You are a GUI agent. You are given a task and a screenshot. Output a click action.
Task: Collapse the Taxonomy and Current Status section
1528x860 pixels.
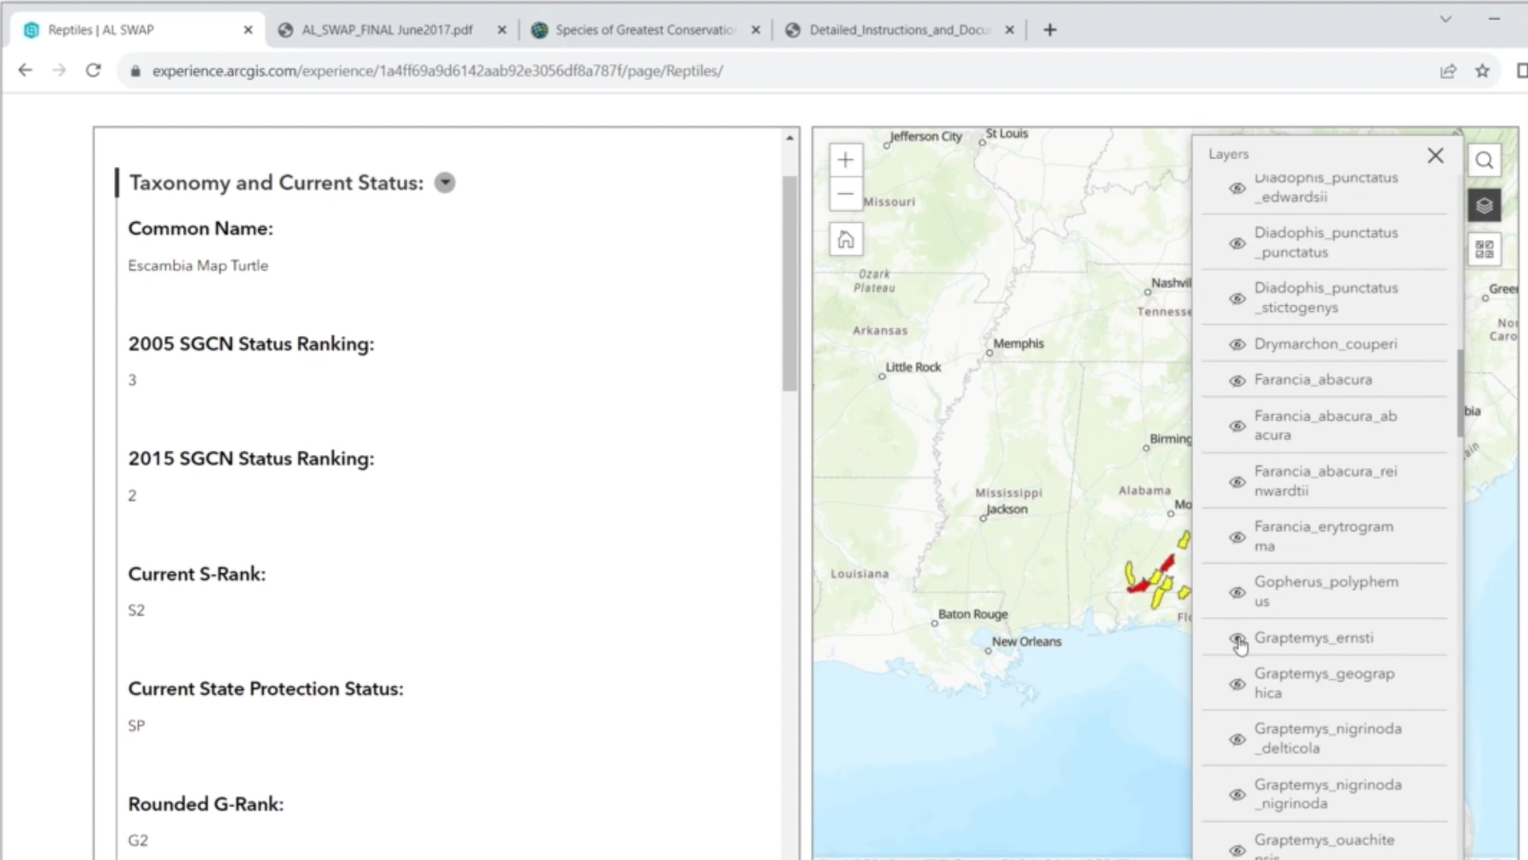coord(444,182)
